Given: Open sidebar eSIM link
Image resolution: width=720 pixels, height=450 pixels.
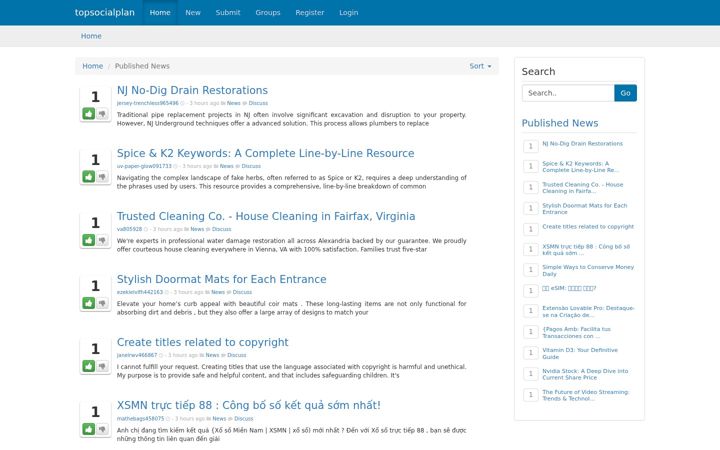Looking at the screenshot, I should click(x=569, y=288).
